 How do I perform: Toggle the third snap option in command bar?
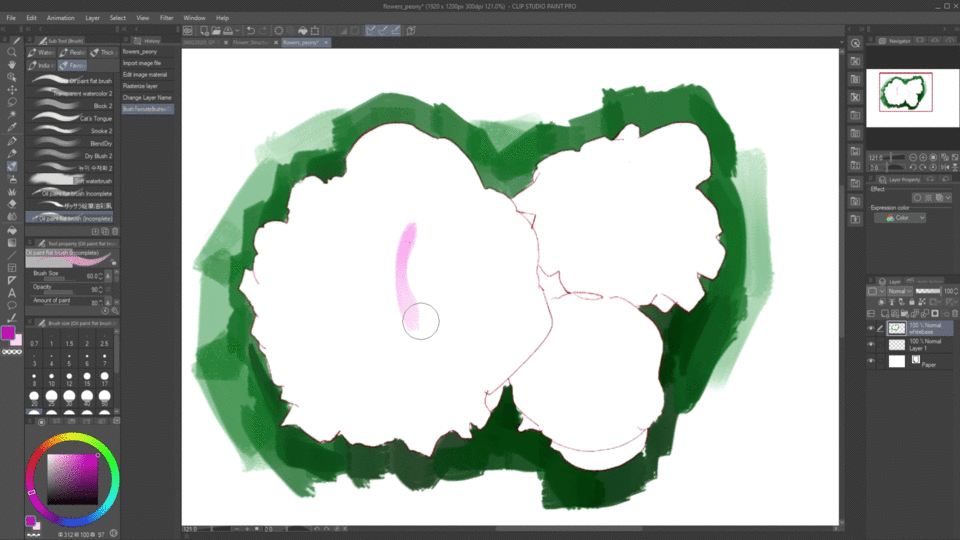pyautogui.click(x=395, y=30)
